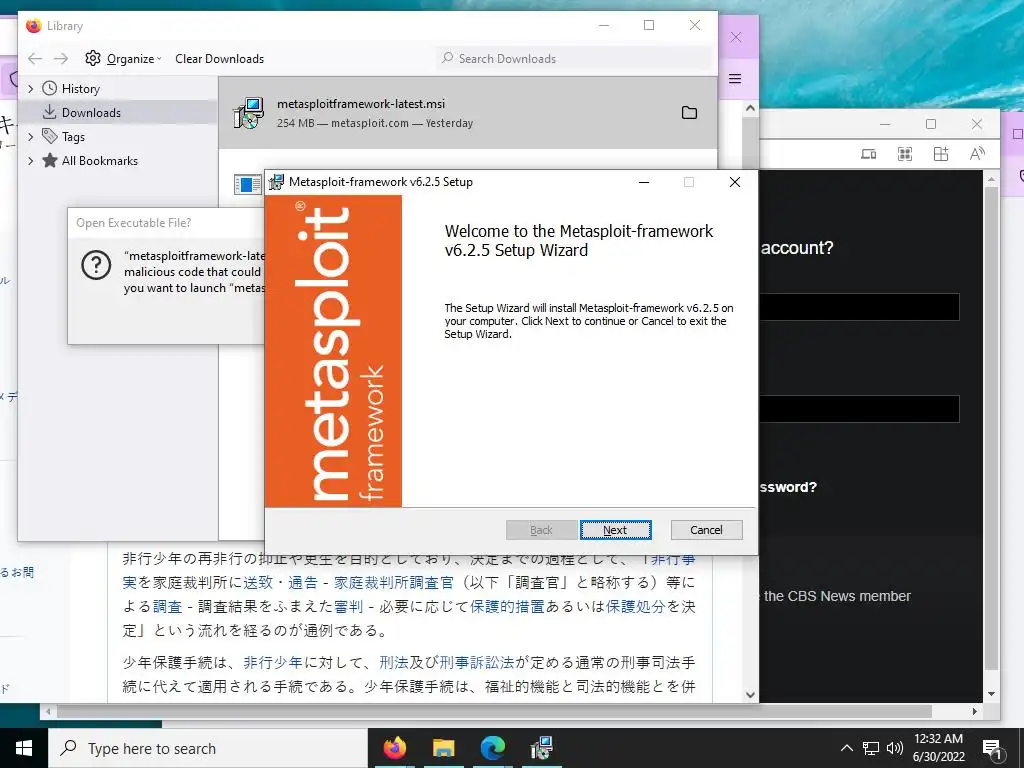
Task: Maximize the Library window
Action: point(649,25)
